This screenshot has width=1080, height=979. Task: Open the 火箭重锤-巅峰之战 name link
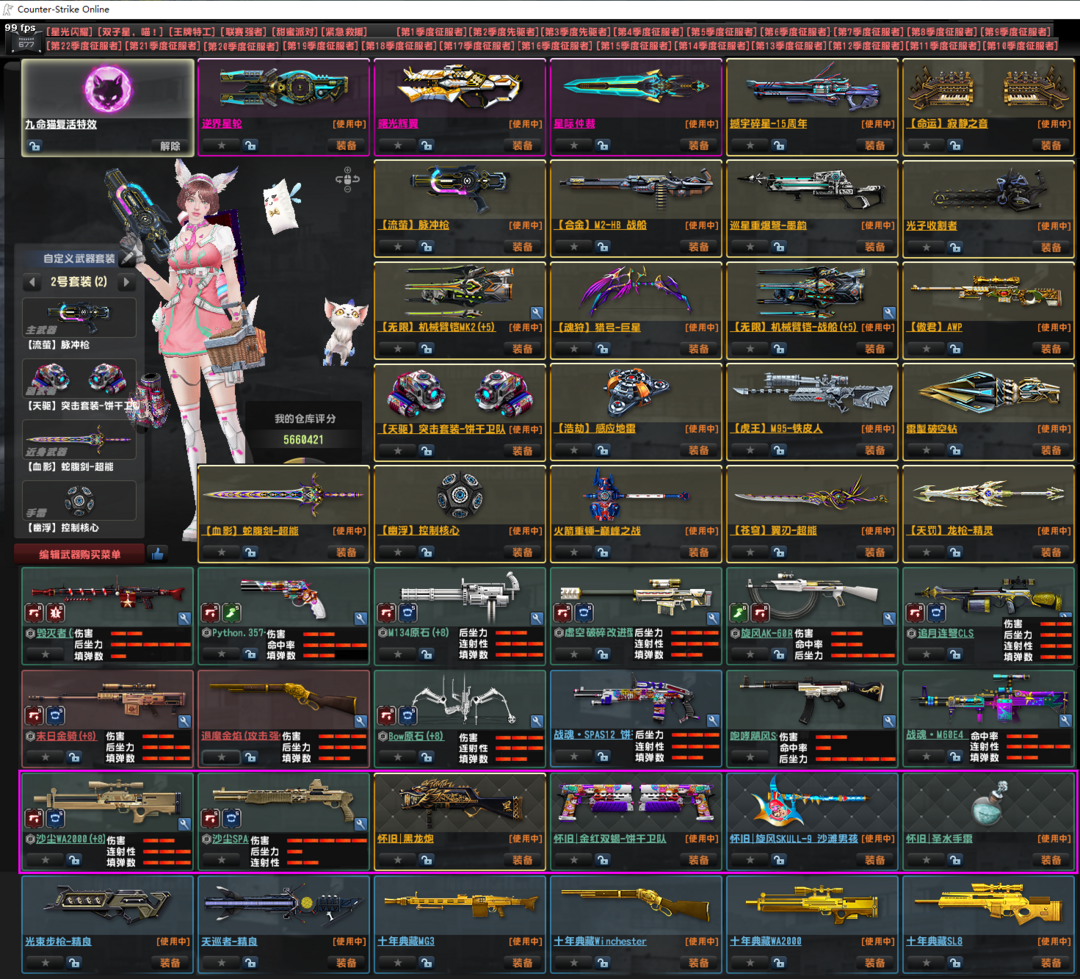tap(597, 530)
